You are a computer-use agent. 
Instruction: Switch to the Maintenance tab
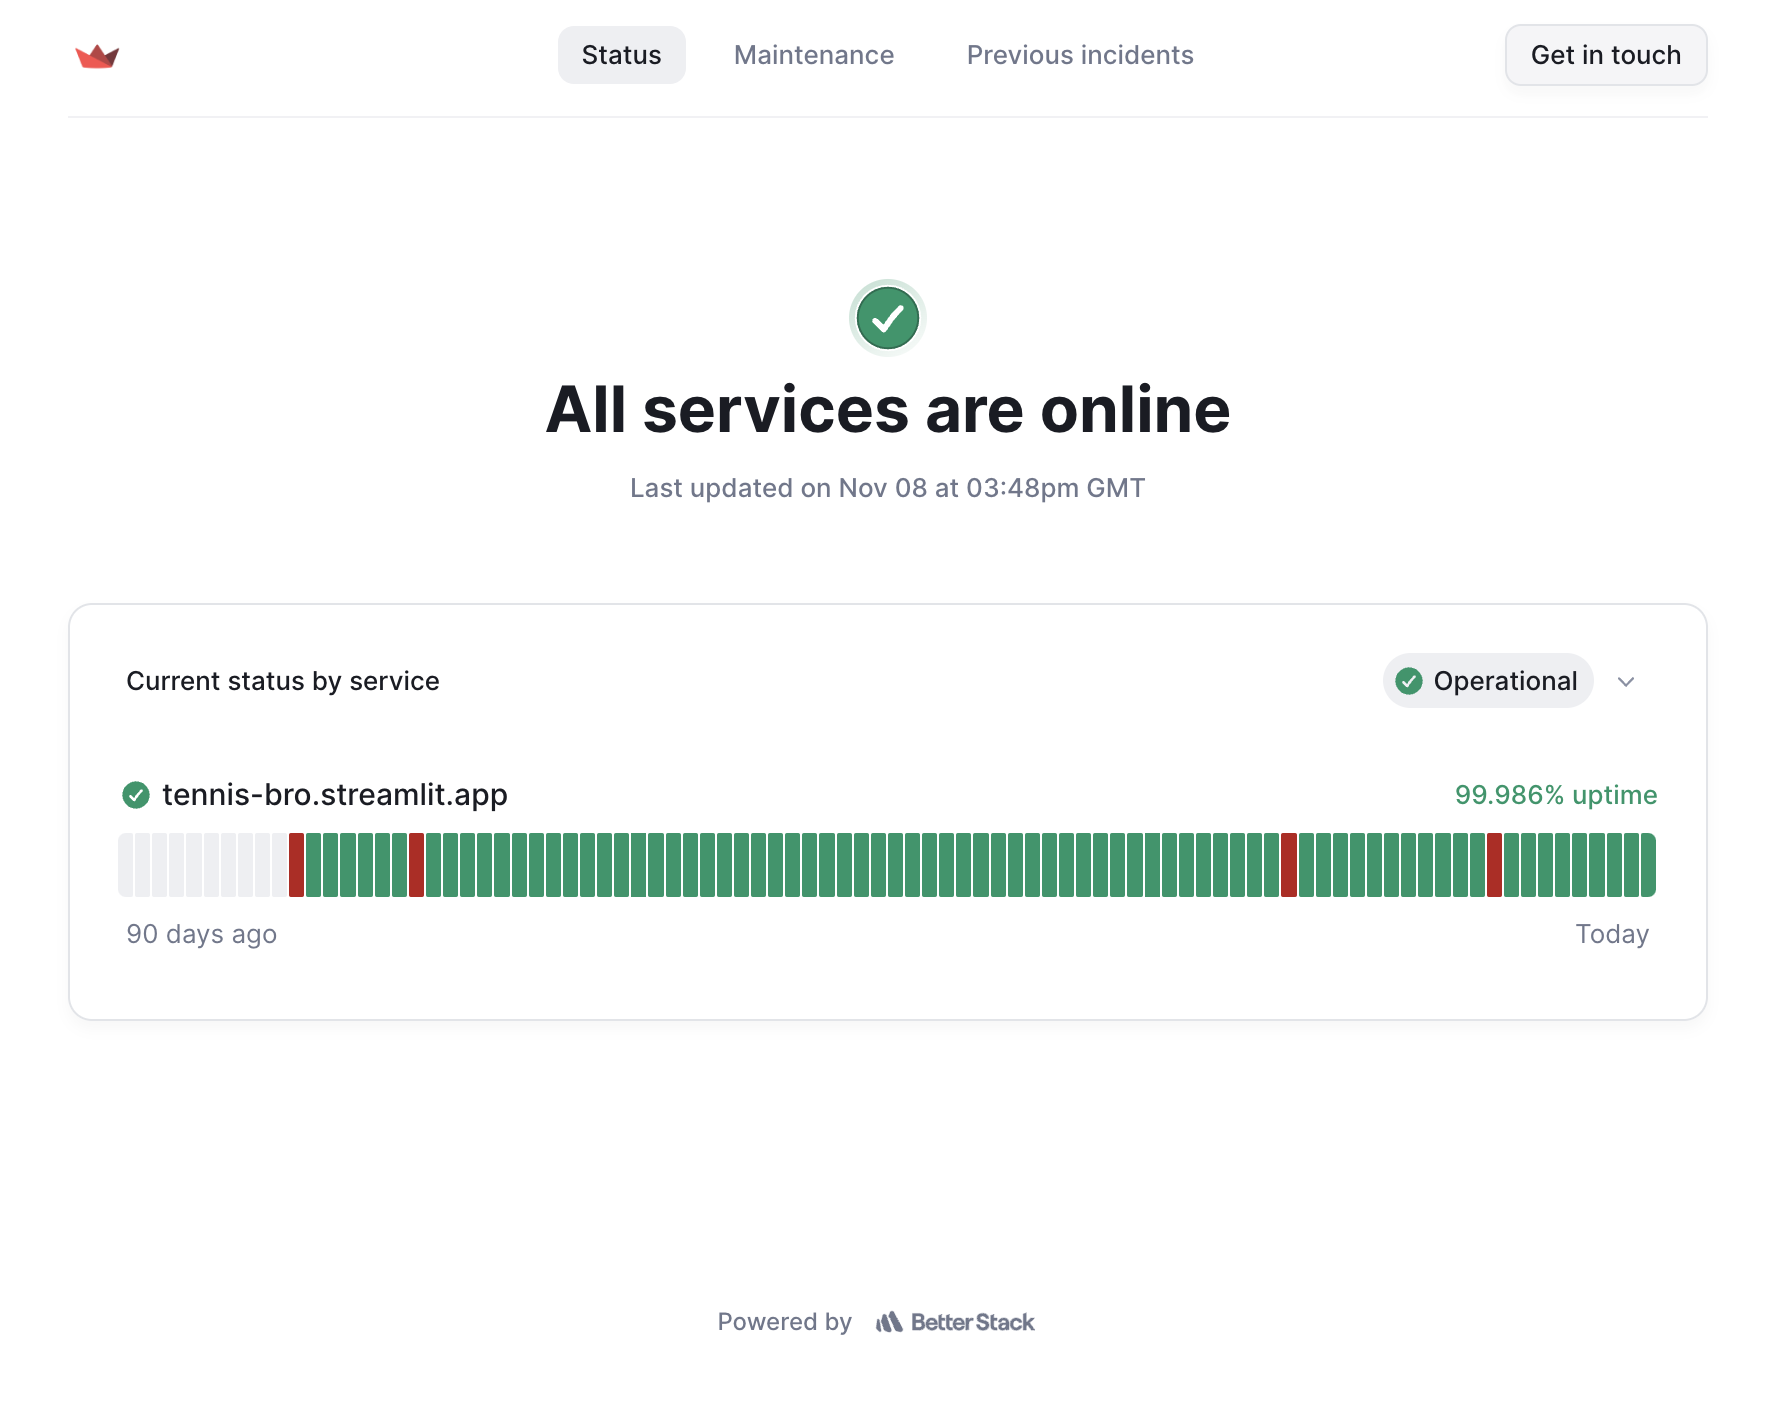coord(814,55)
